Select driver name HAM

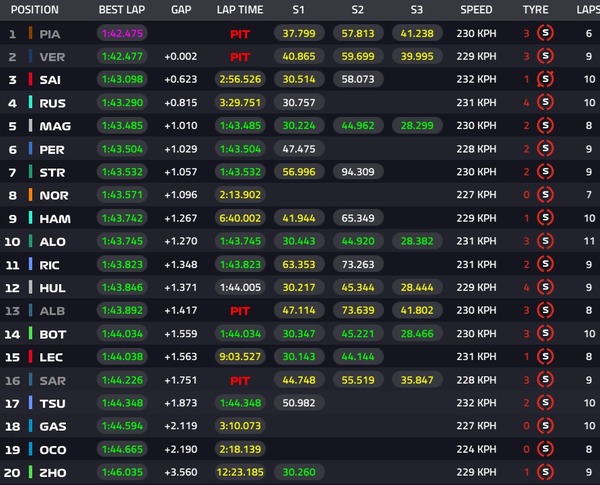[x=55, y=219]
